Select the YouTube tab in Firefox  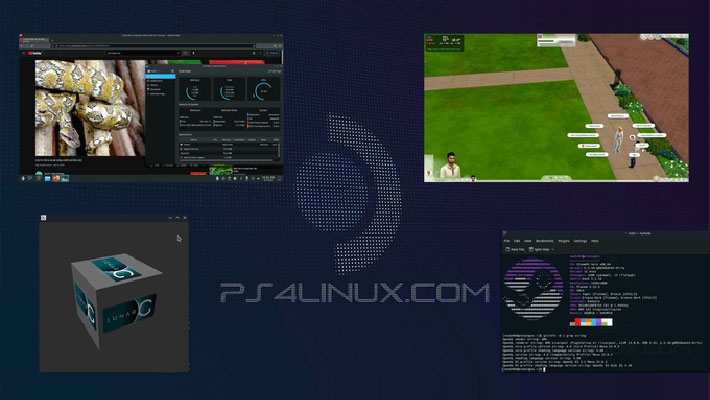pos(34,40)
